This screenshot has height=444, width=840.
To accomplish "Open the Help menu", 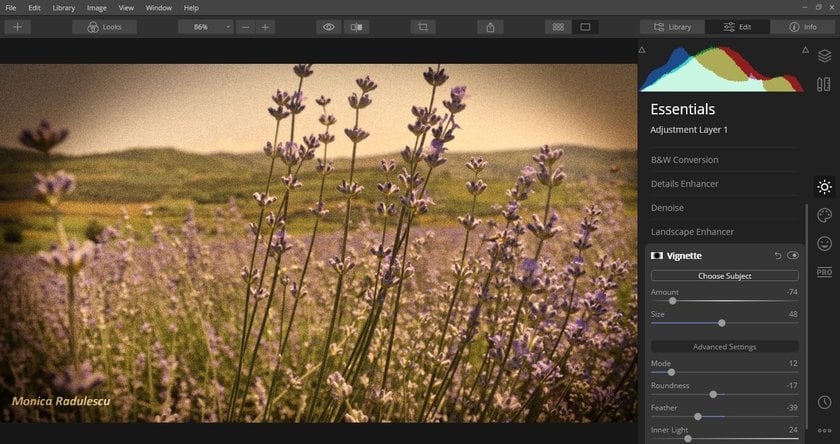I will [191, 8].
